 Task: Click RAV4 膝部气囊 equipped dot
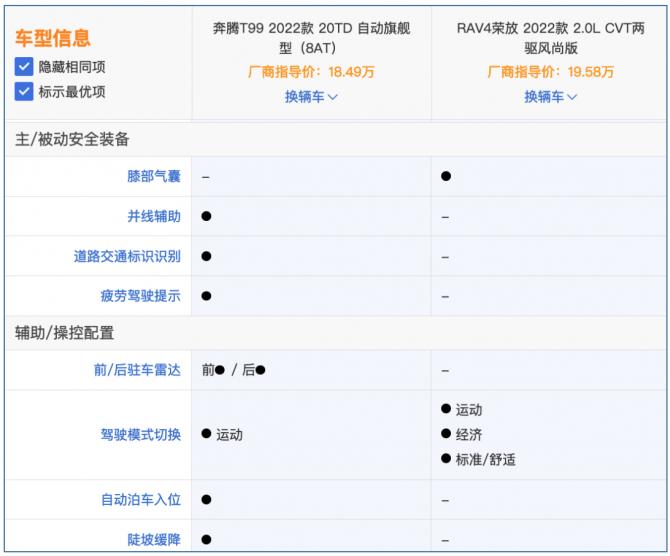point(446,176)
